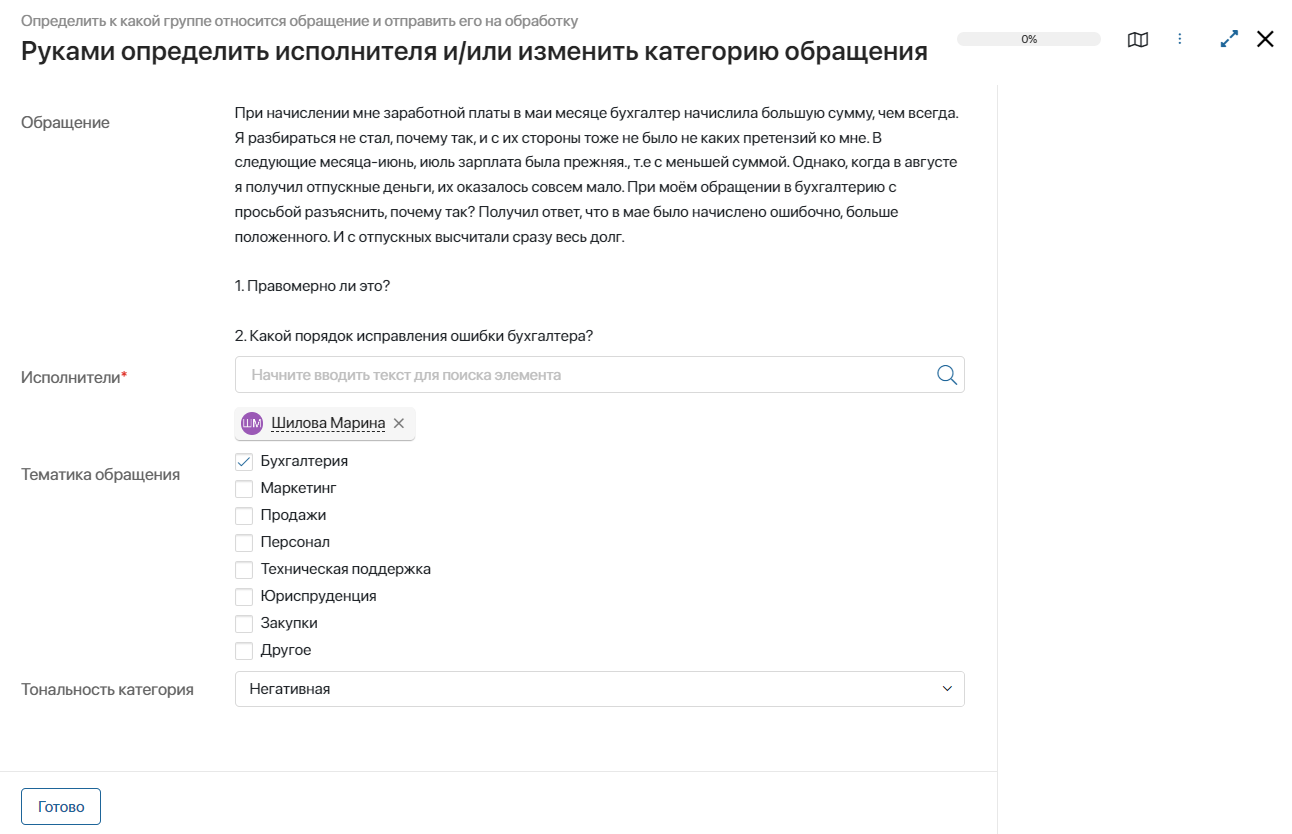The image size is (1292, 834).
Task: Tick the Закупки checkbox
Action: [243, 623]
